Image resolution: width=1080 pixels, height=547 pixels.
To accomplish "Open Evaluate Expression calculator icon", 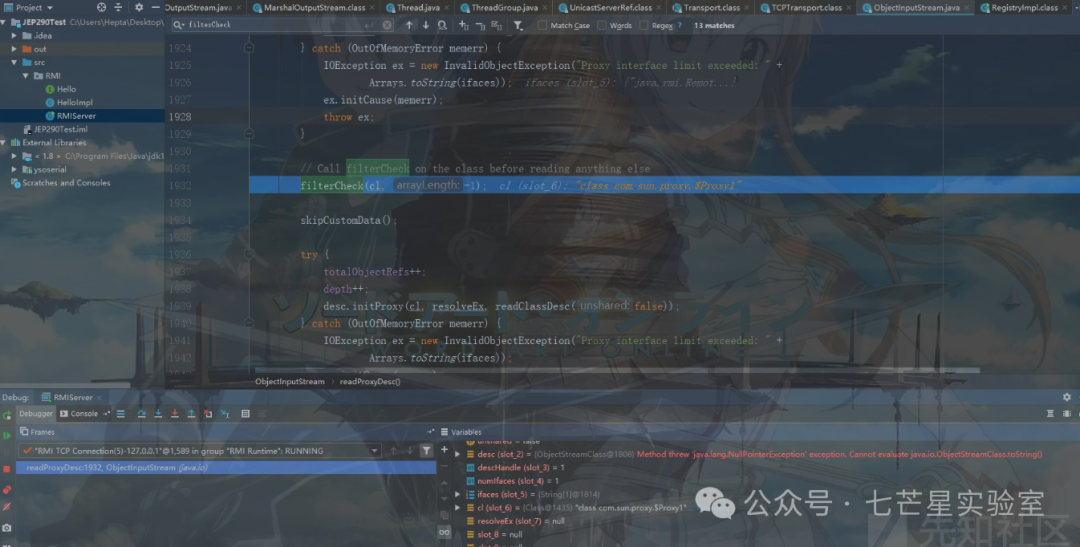I will (x=245, y=414).
